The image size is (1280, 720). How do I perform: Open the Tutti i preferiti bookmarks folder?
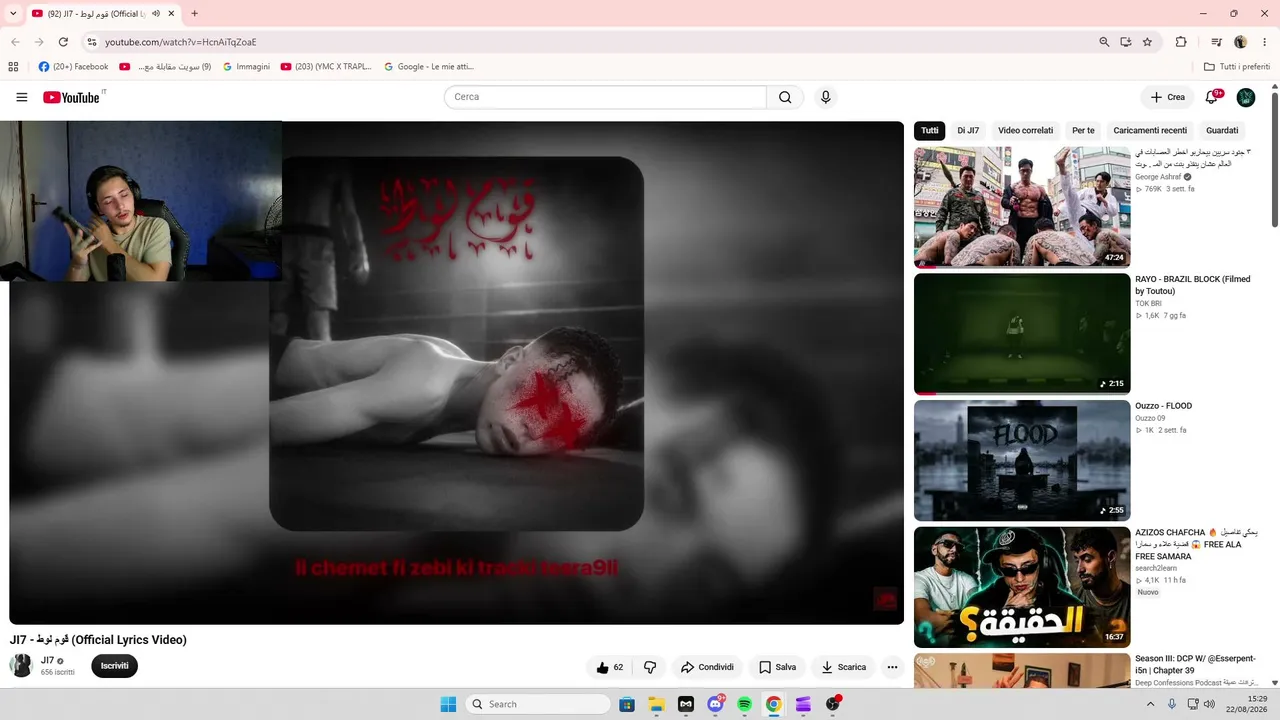1237,67
